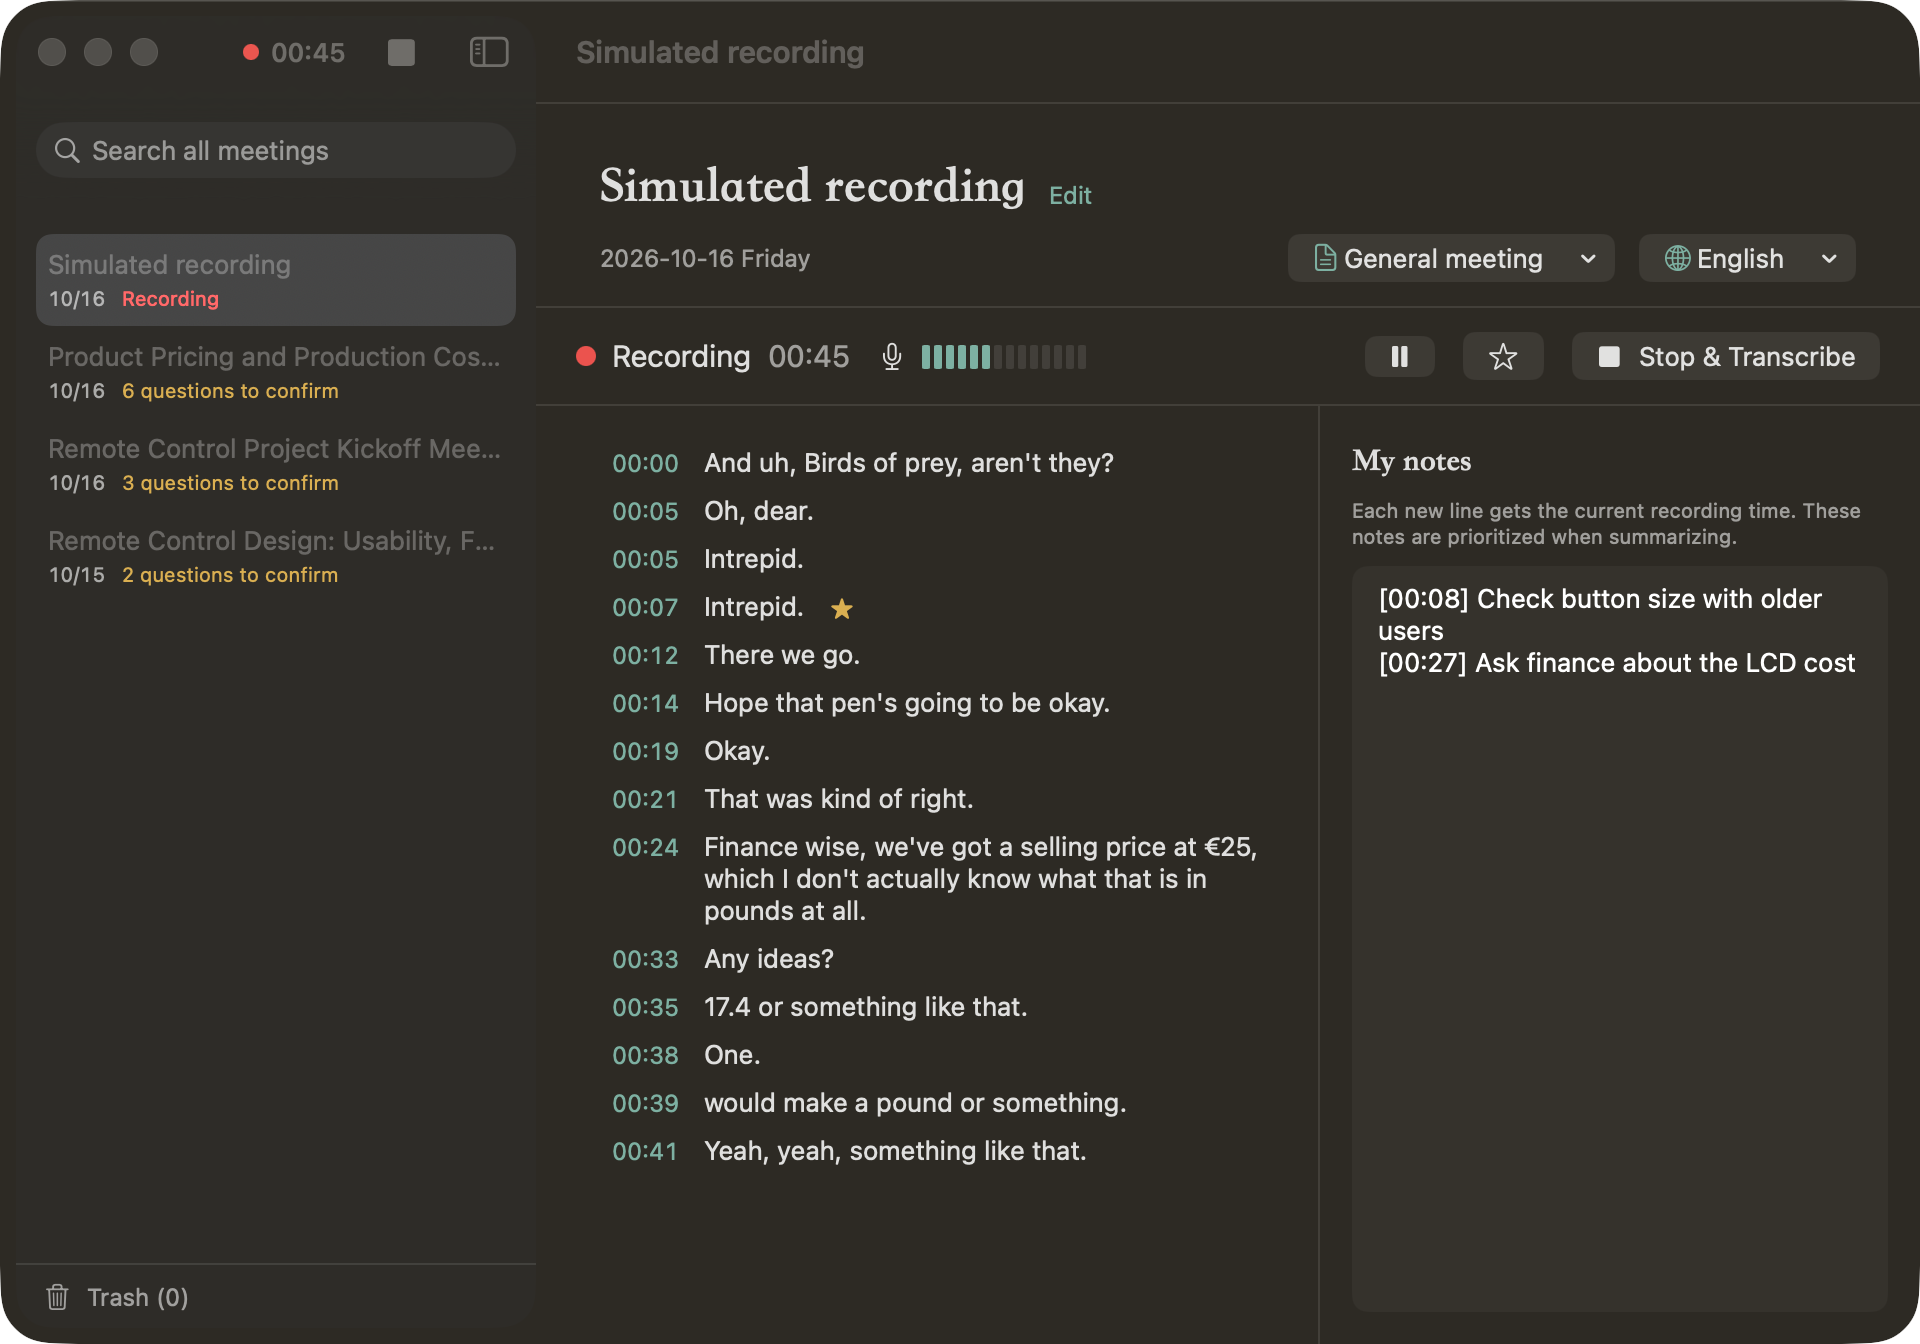Click the stop recording square in title bar
Screen dimensions: 1920x1344
point(401,52)
